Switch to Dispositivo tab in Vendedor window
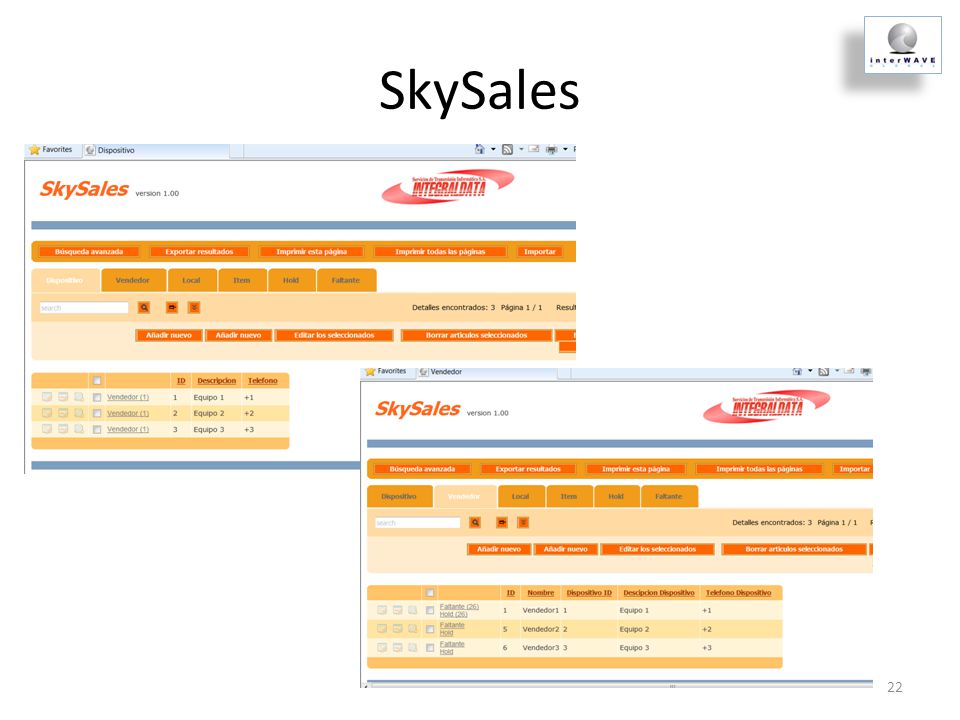The width and height of the screenshot is (960, 720). coord(399,497)
